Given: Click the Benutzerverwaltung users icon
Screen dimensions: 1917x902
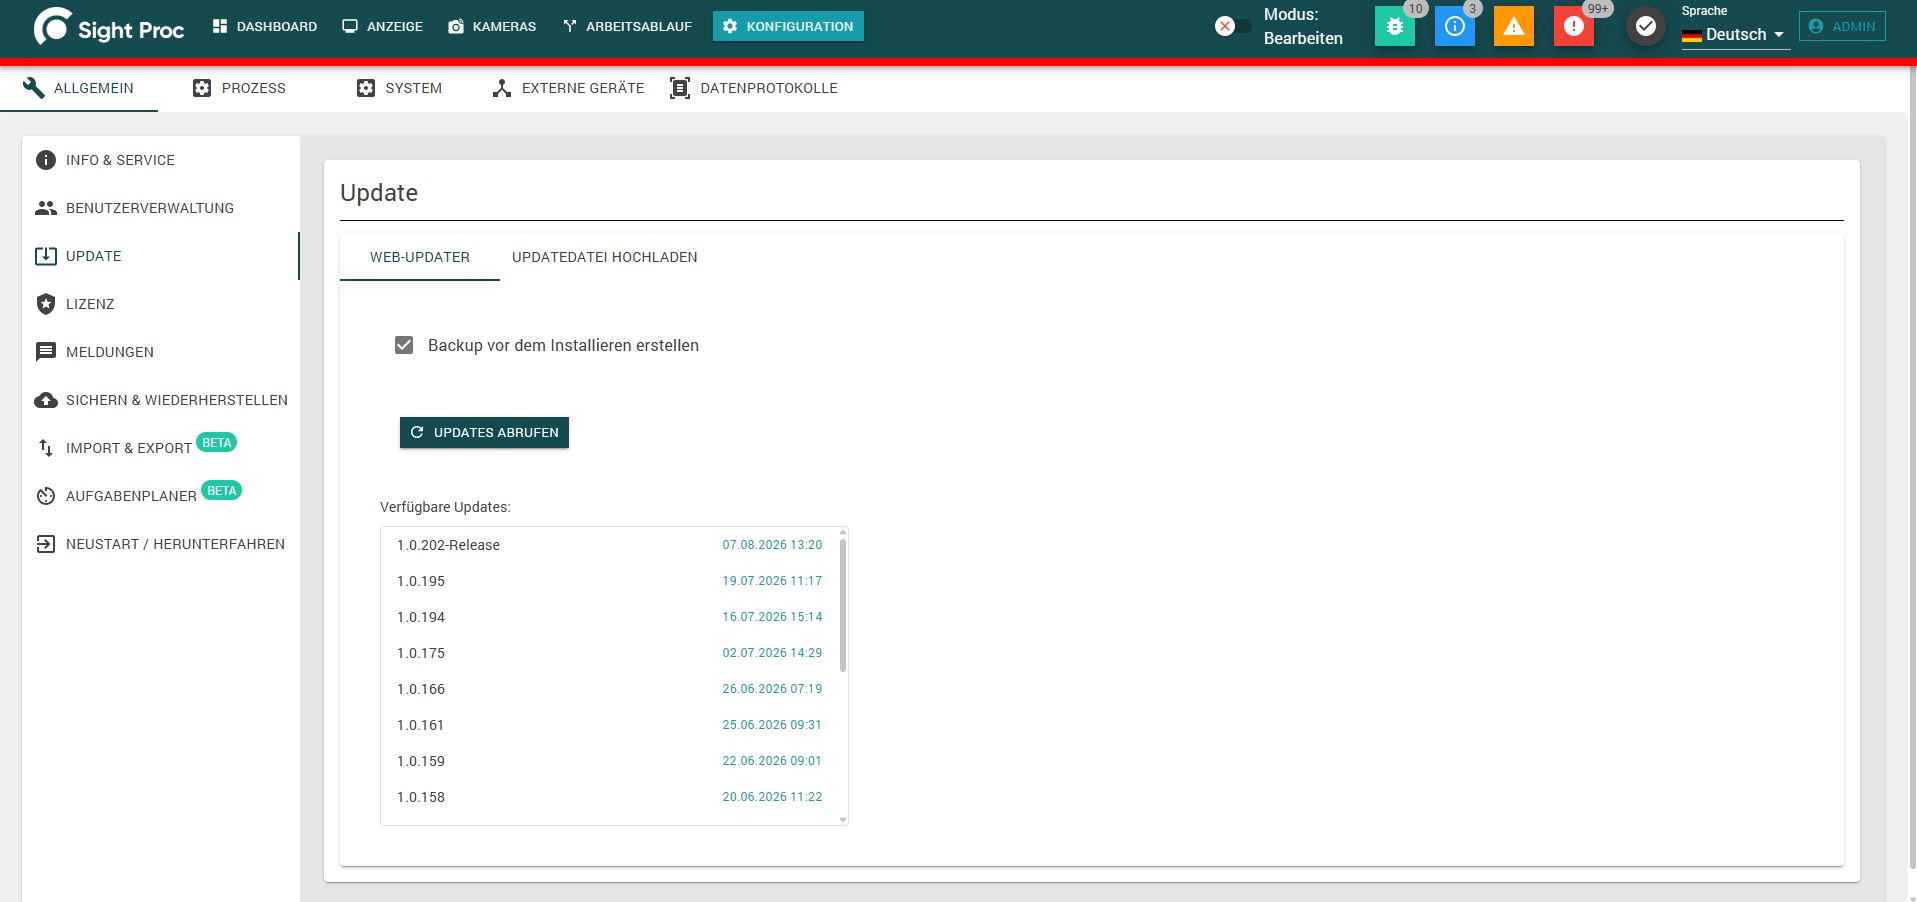Looking at the screenshot, I should [x=46, y=208].
